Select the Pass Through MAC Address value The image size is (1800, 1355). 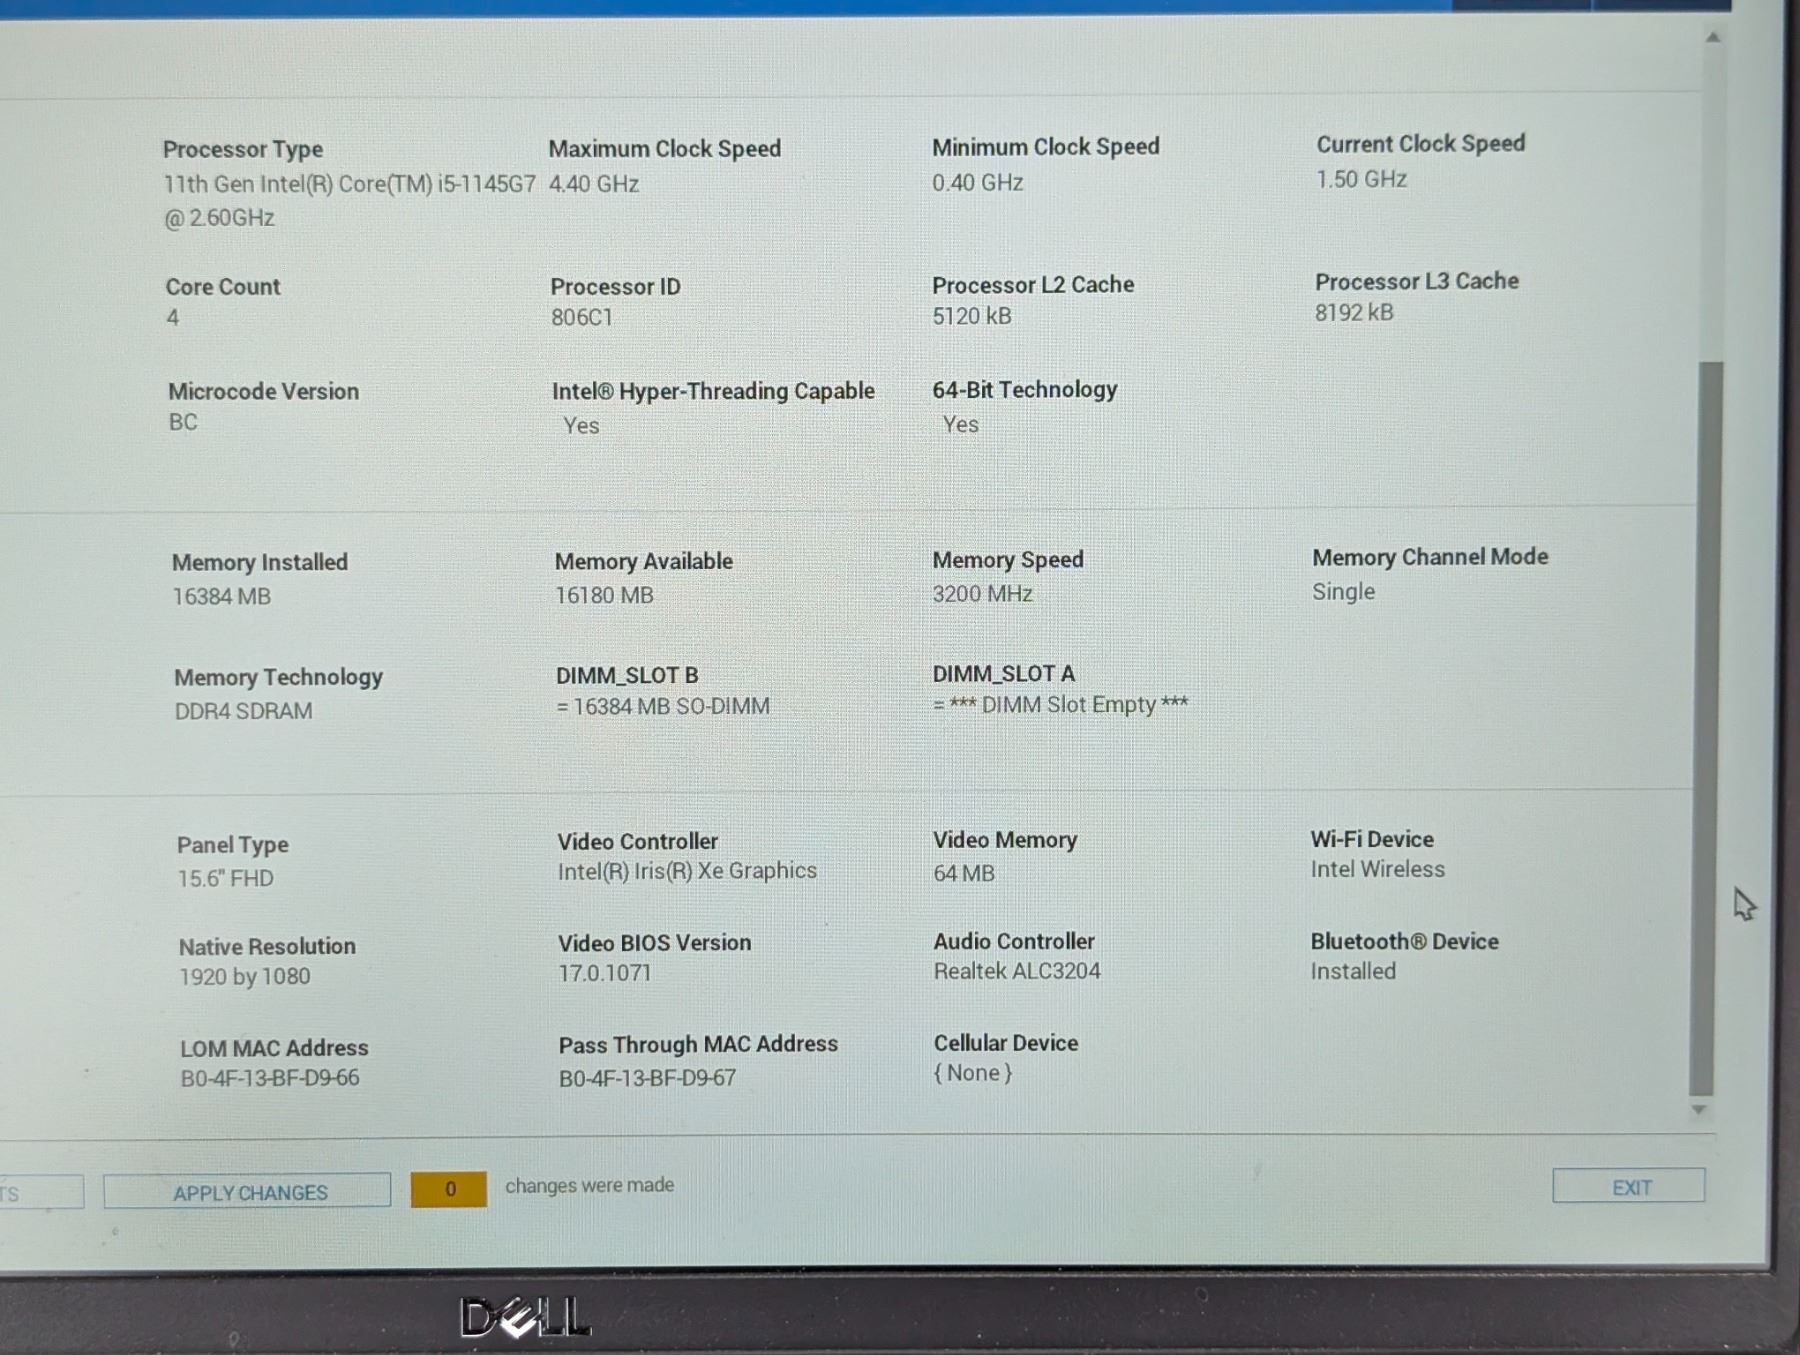click(647, 1078)
